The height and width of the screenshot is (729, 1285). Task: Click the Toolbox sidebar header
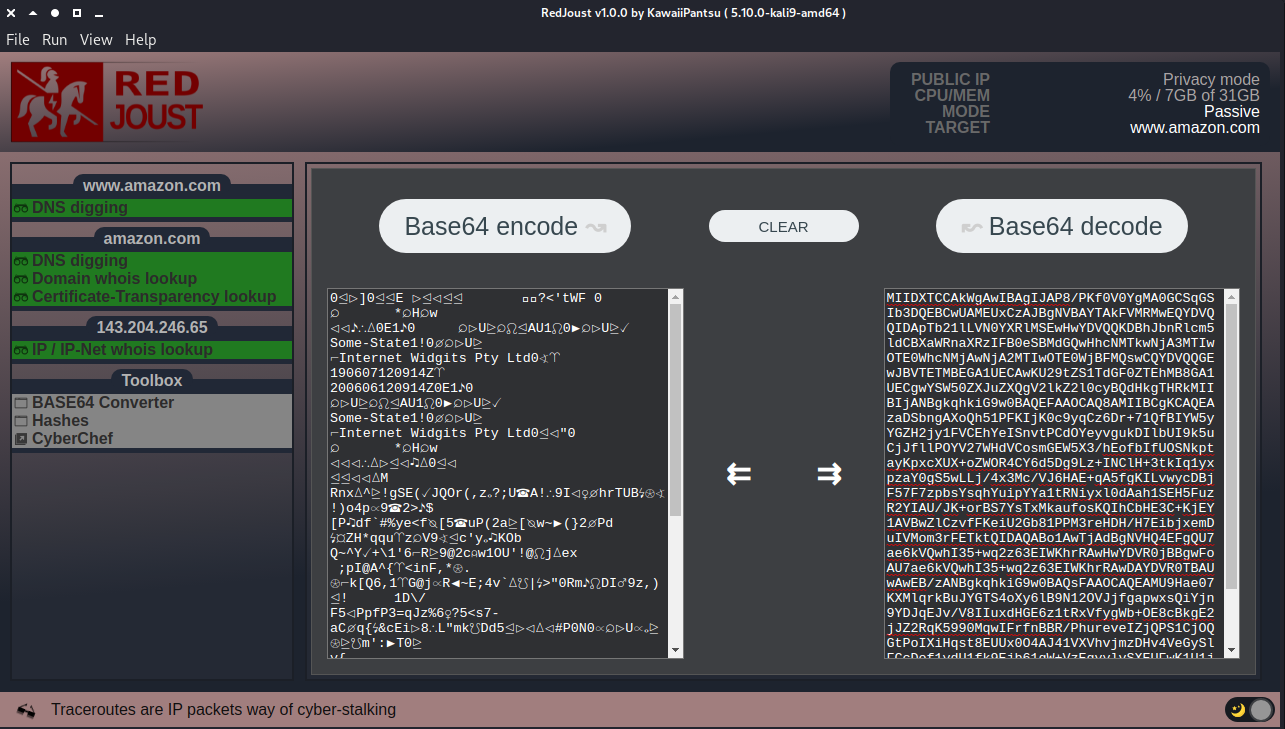152,380
